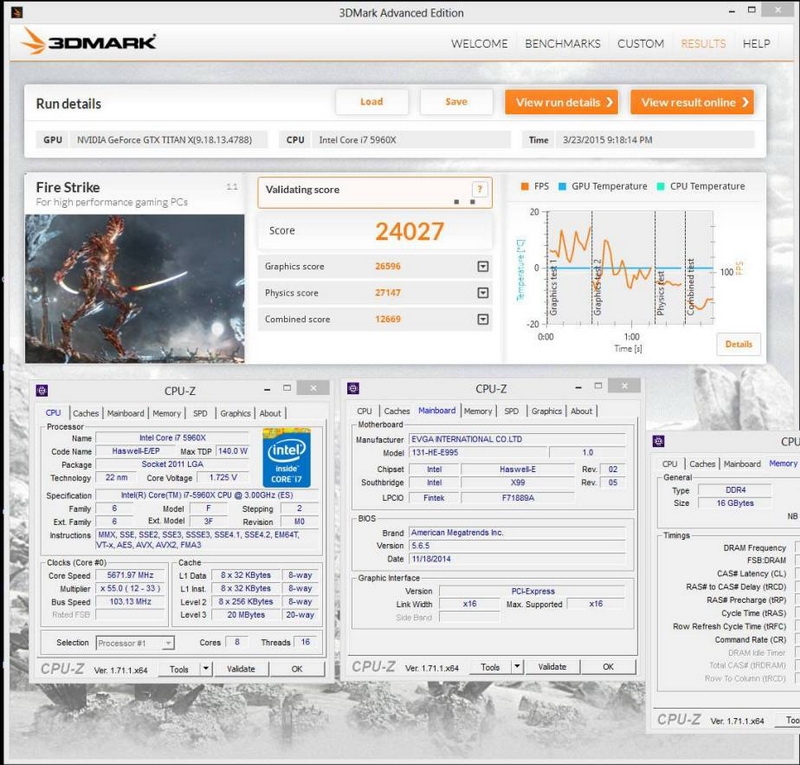The height and width of the screenshot is (765, 800).
Task: Open the HELP section
Action: [756, 44]
